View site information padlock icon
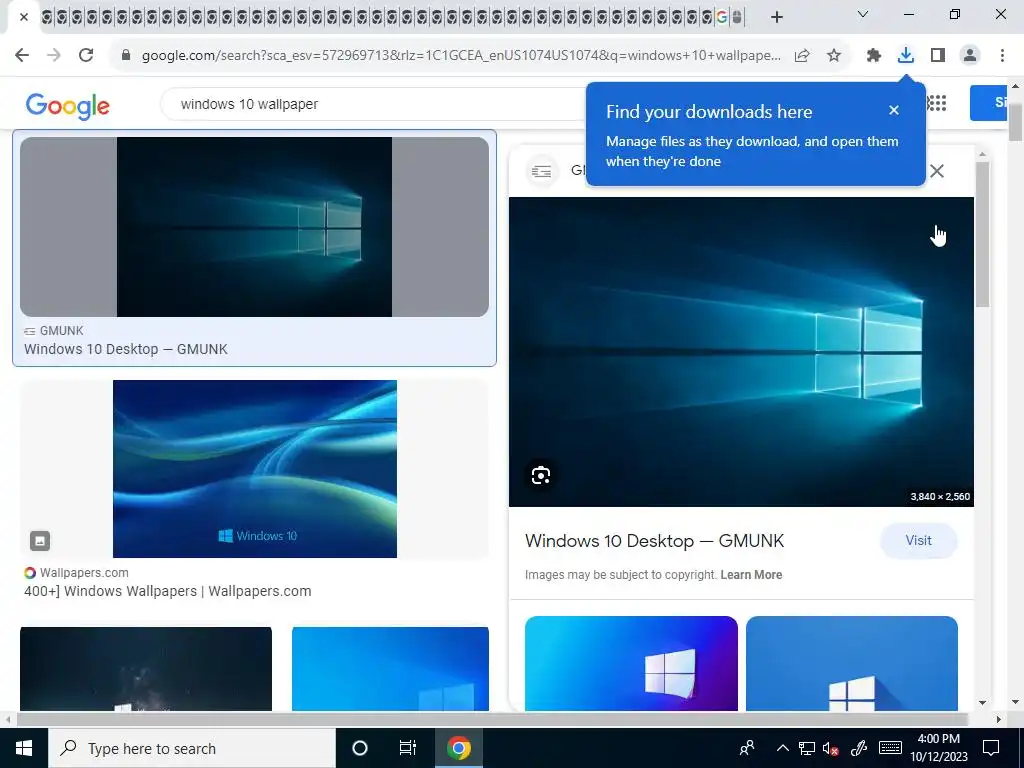Image resolution: width=1024 pixels, height=768 pixels. tap(126, 56)
